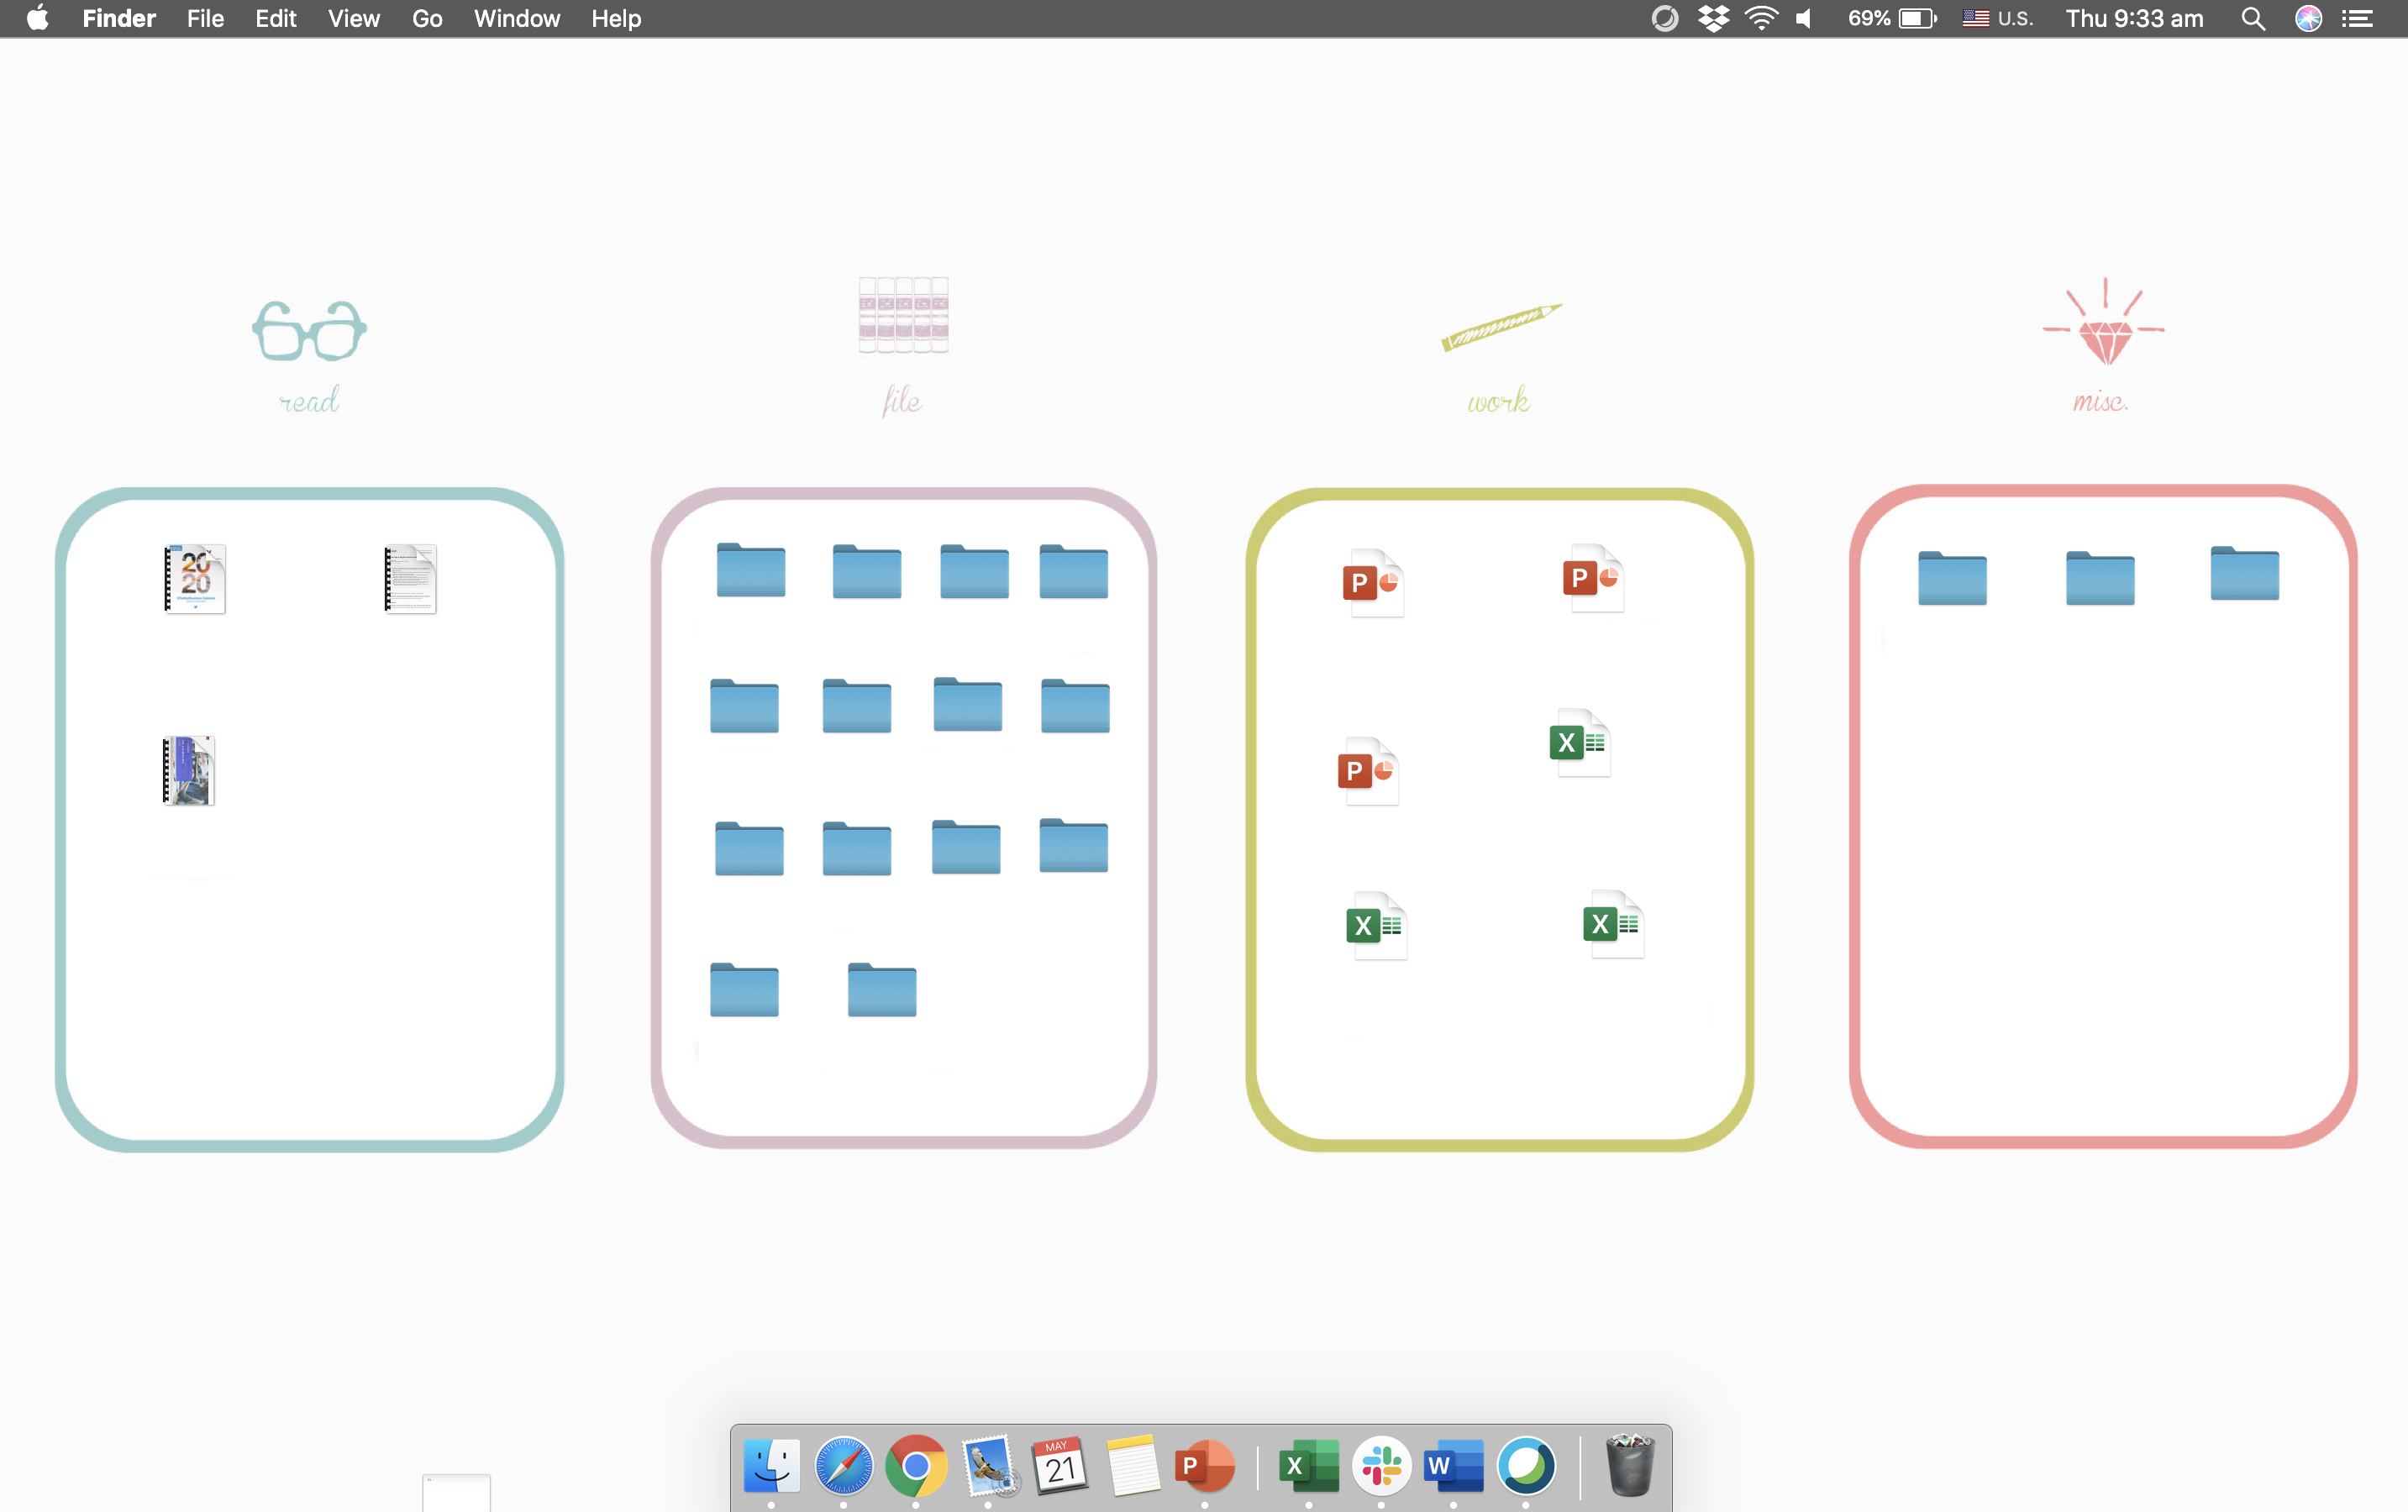Click the Siri icon in the menu bar
Viewport: 2408px width, 1512px height.
tap(2308, 19)
